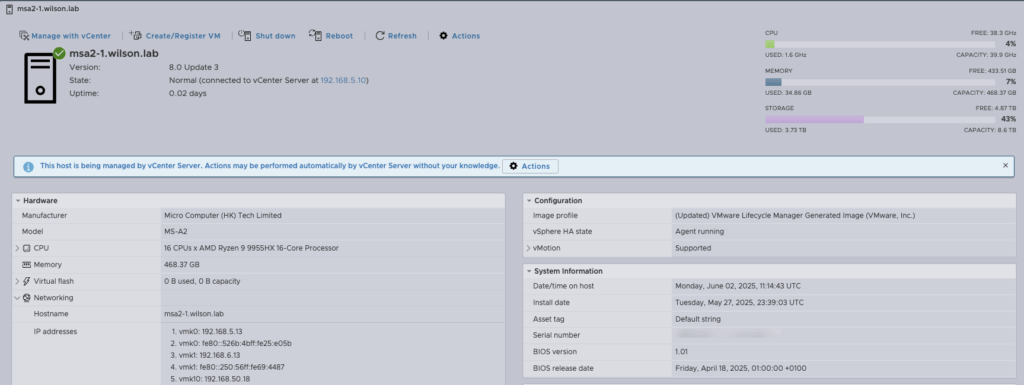Viewport: 1024px width, 385px height.
Task: Select manufacturer Micro Computer (HK) Tech Limited
Action: tap(223, 215)
